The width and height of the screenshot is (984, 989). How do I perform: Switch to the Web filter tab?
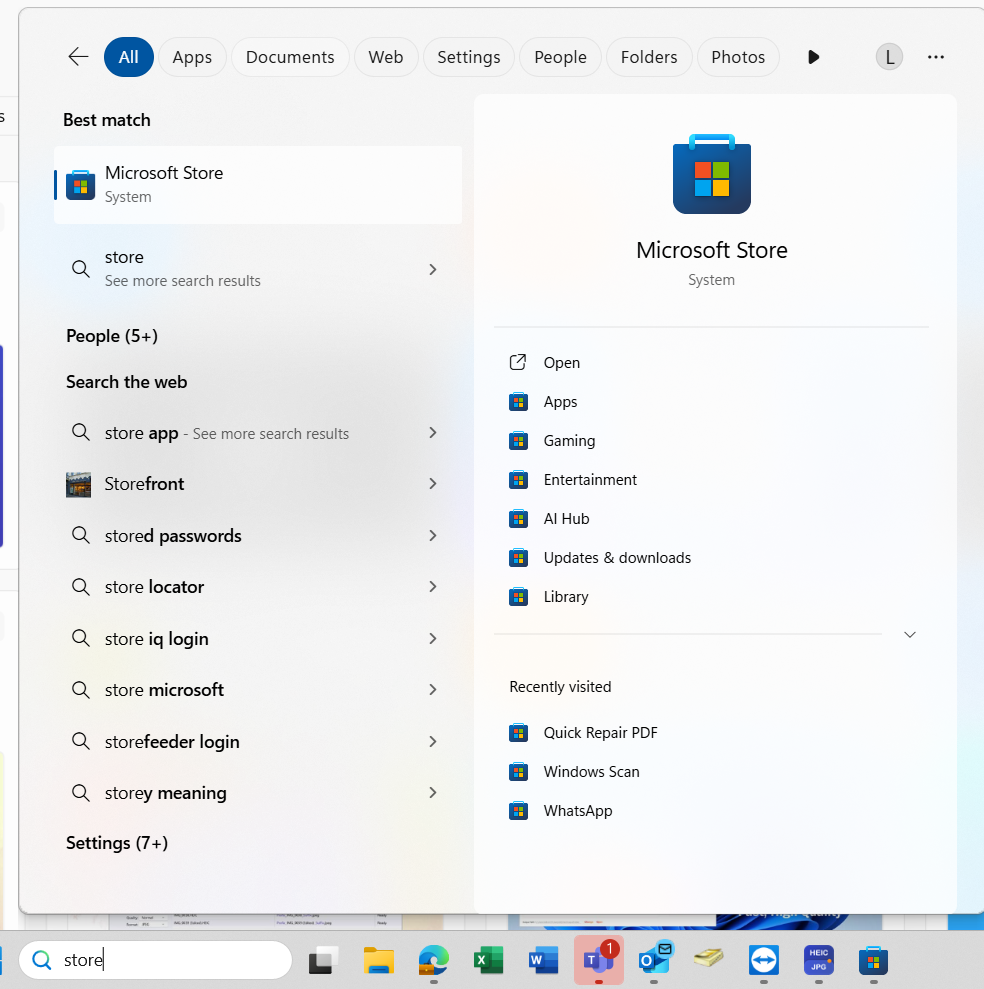click(386, 57)
